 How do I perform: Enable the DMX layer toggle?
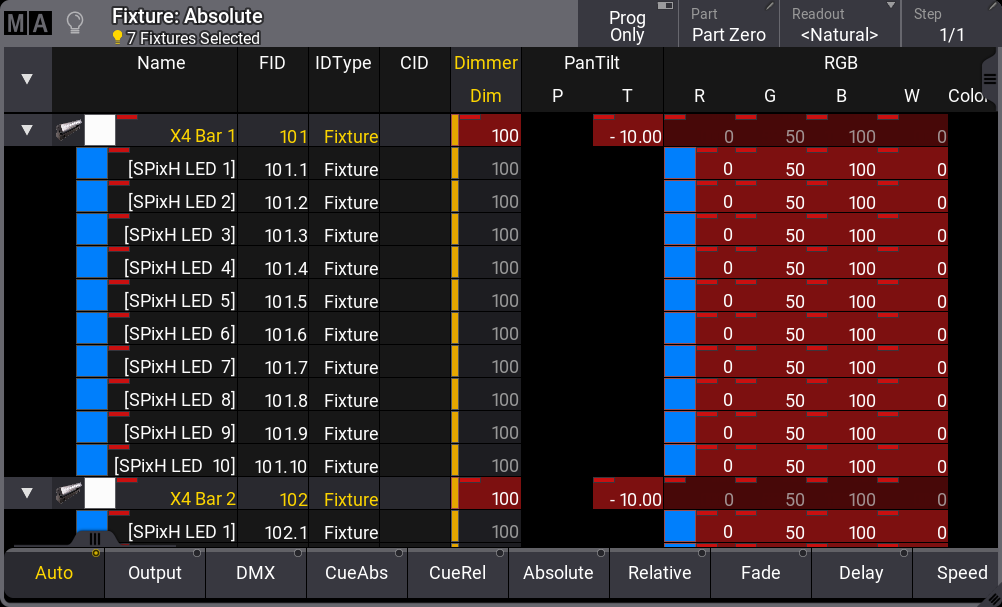tap(255, 573)
